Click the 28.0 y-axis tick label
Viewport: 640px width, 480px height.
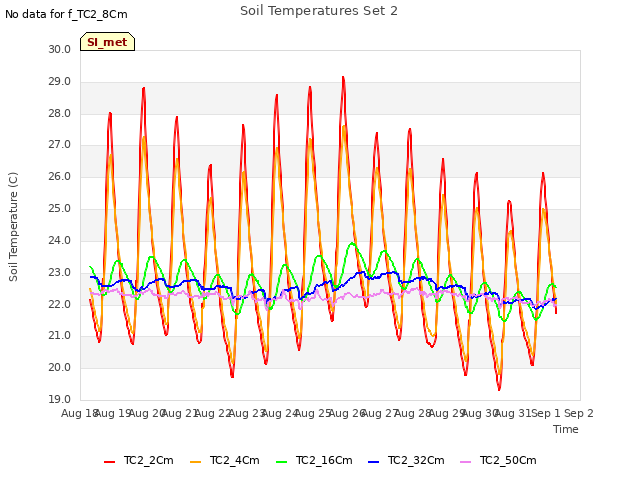(60, 113)
